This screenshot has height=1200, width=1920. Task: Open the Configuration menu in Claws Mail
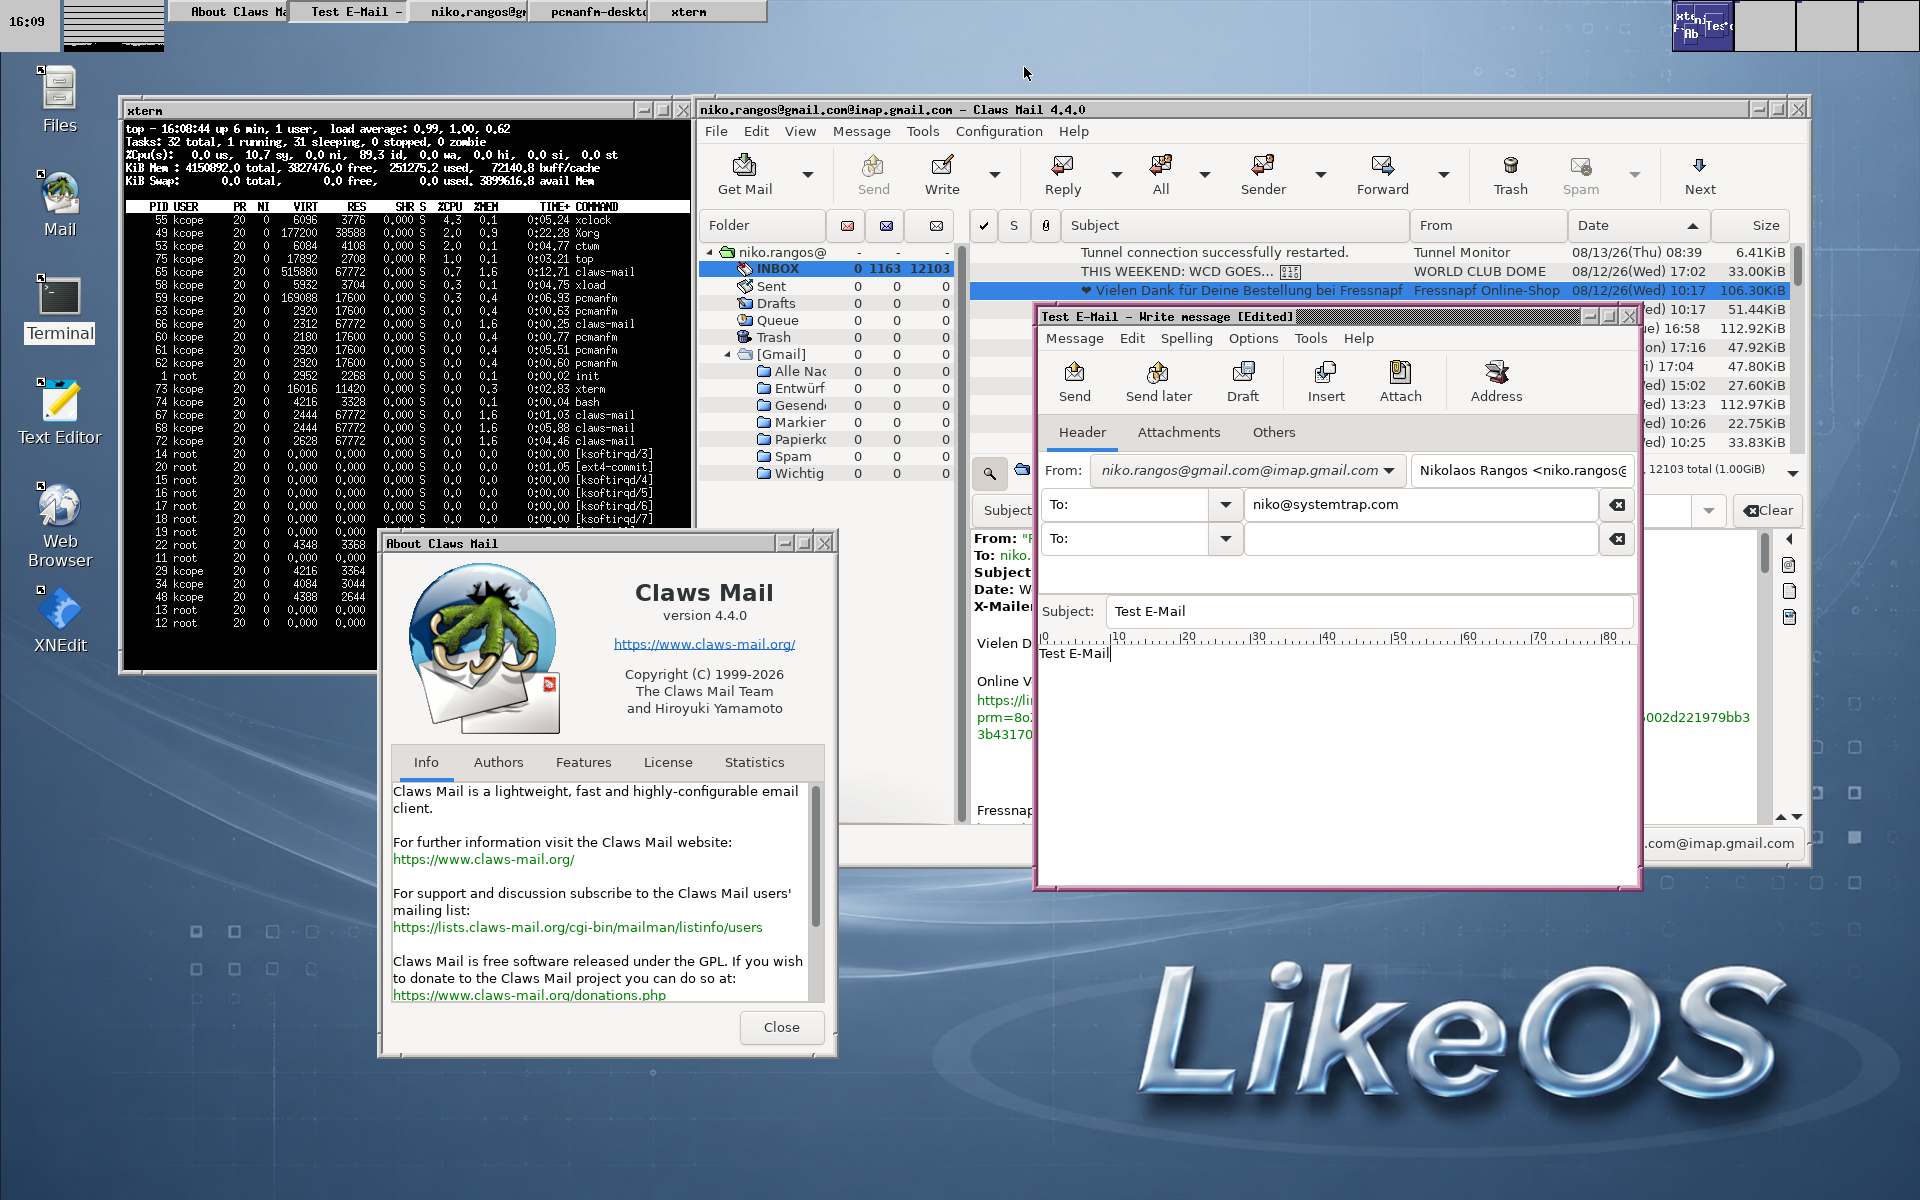999,132
